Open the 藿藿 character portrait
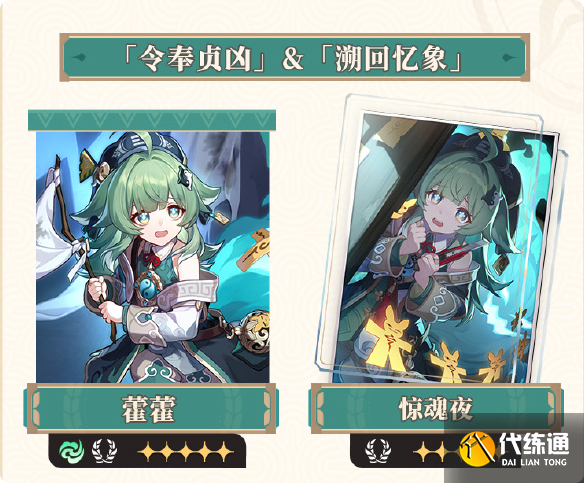584x483 pixels. [x=153, y=257]
